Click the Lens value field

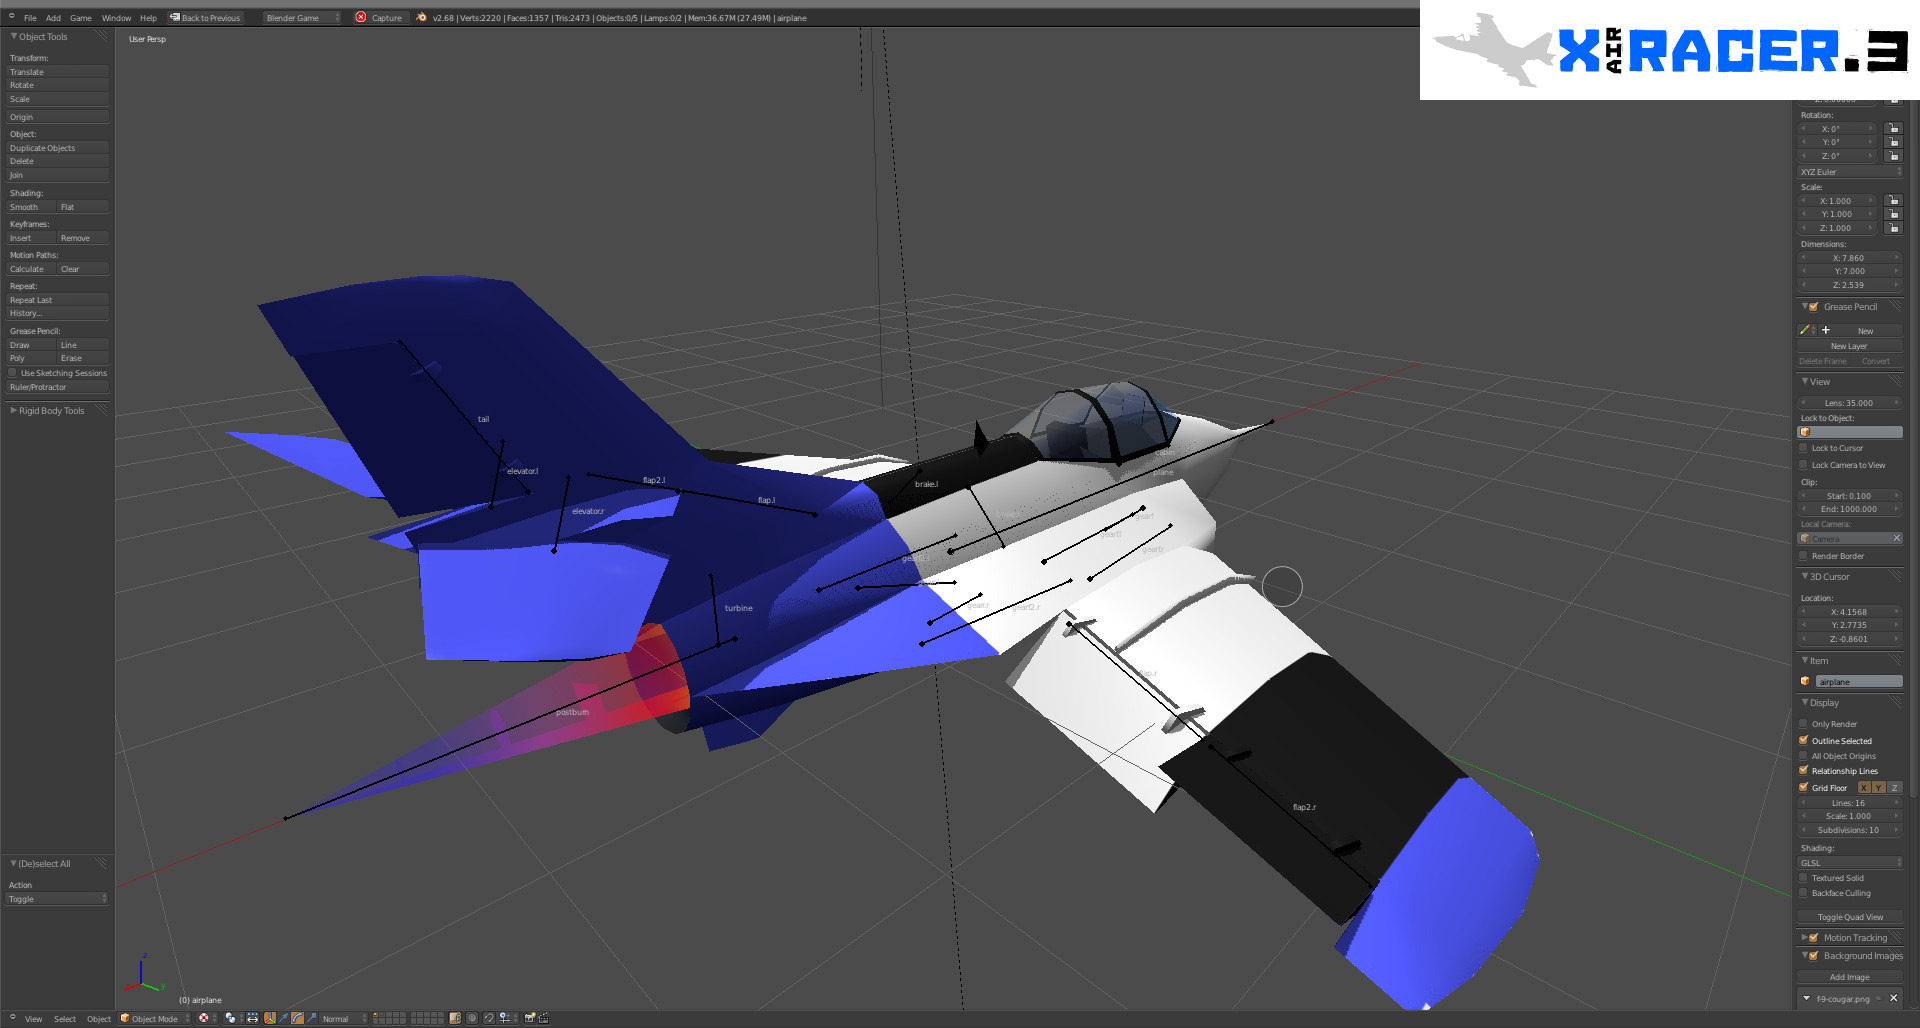(1849, 403)
